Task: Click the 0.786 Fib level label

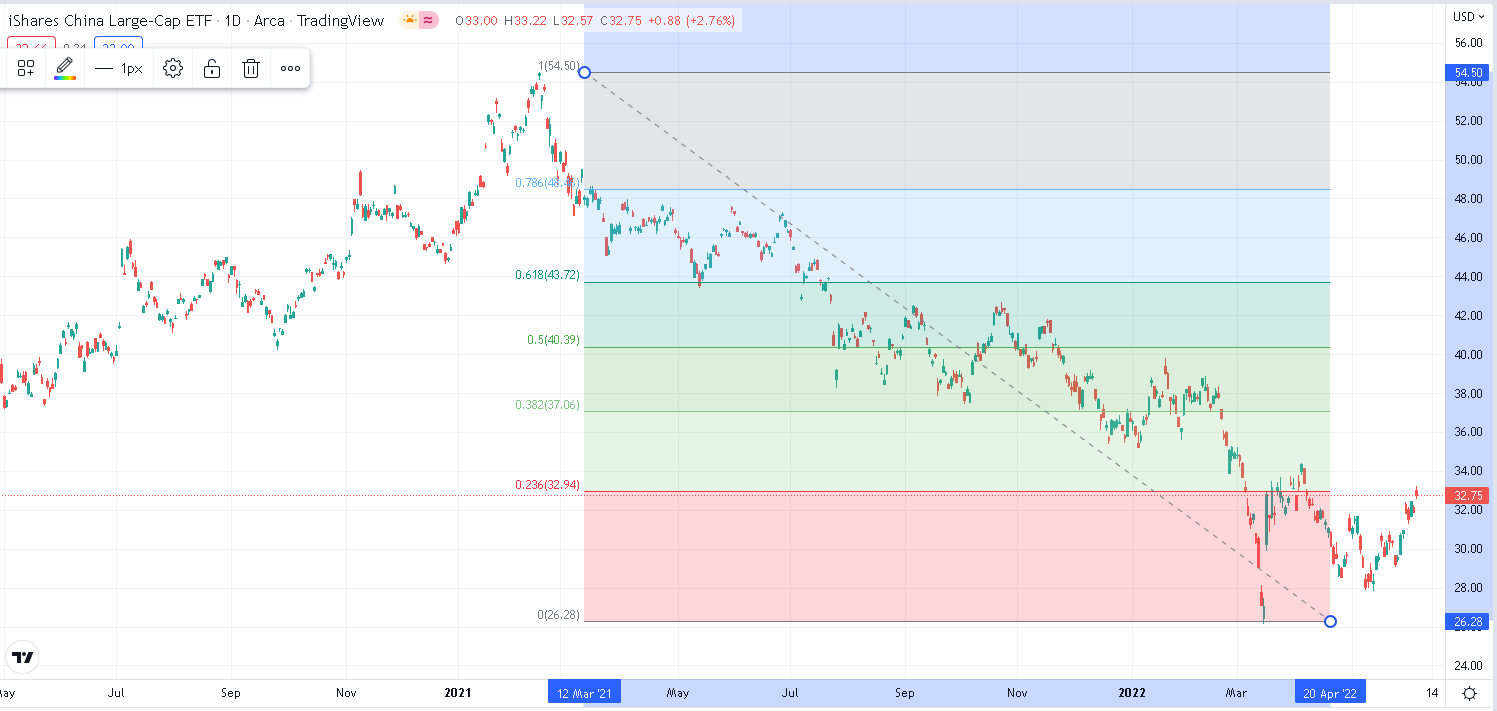Action: tap(547, 182)
